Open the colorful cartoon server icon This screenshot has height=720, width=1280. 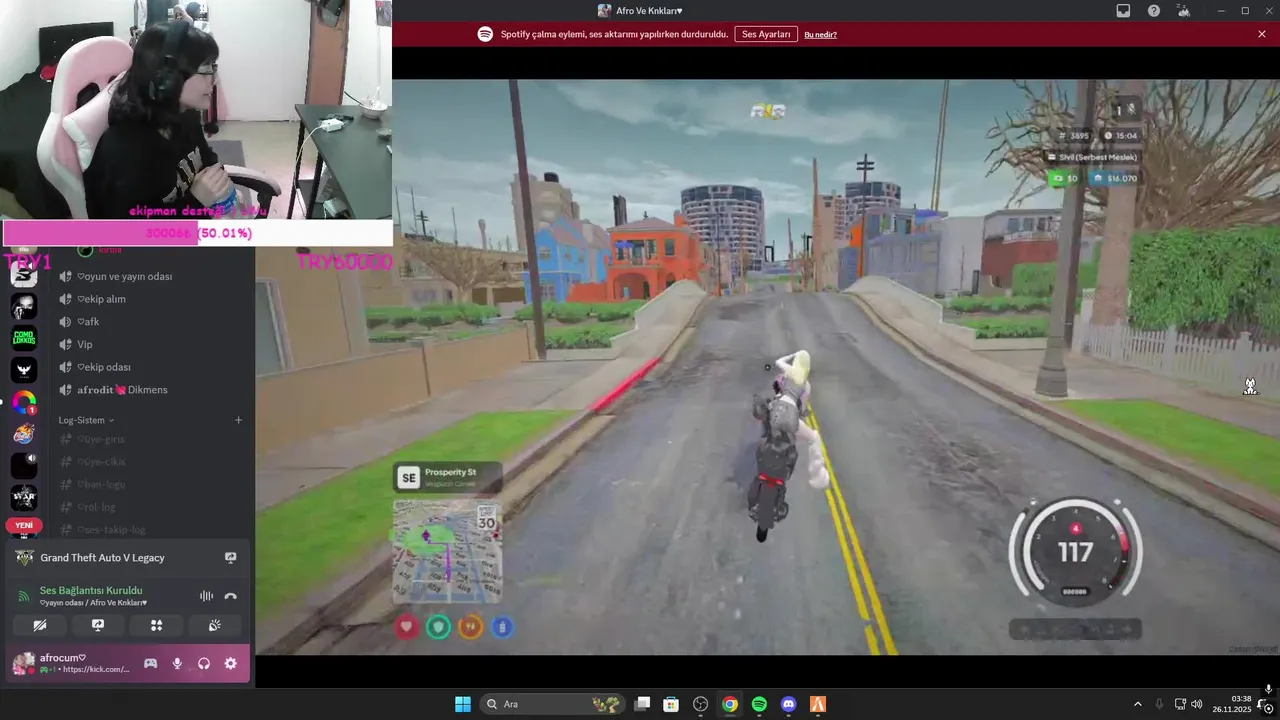coord(24,434)
